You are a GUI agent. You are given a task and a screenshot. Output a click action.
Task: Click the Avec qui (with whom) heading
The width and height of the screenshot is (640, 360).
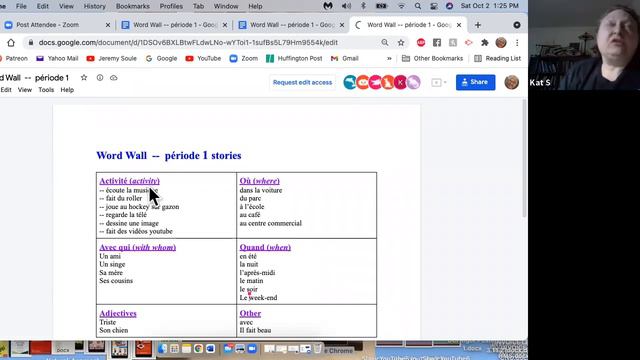coord(138,247)
